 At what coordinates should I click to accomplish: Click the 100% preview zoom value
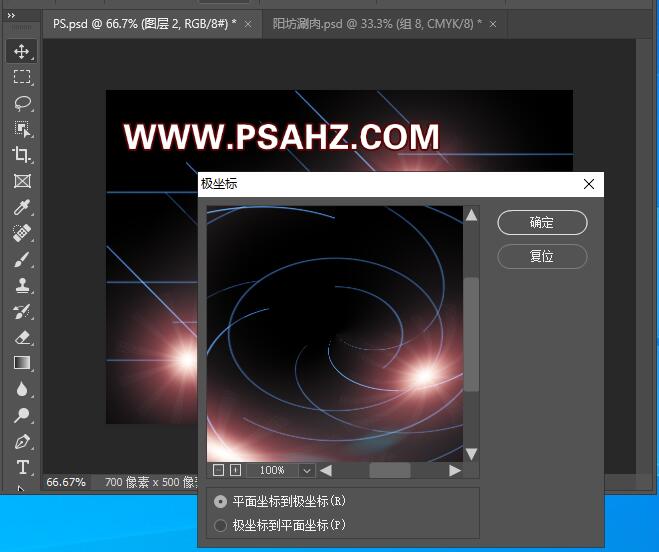coord(272,470)
